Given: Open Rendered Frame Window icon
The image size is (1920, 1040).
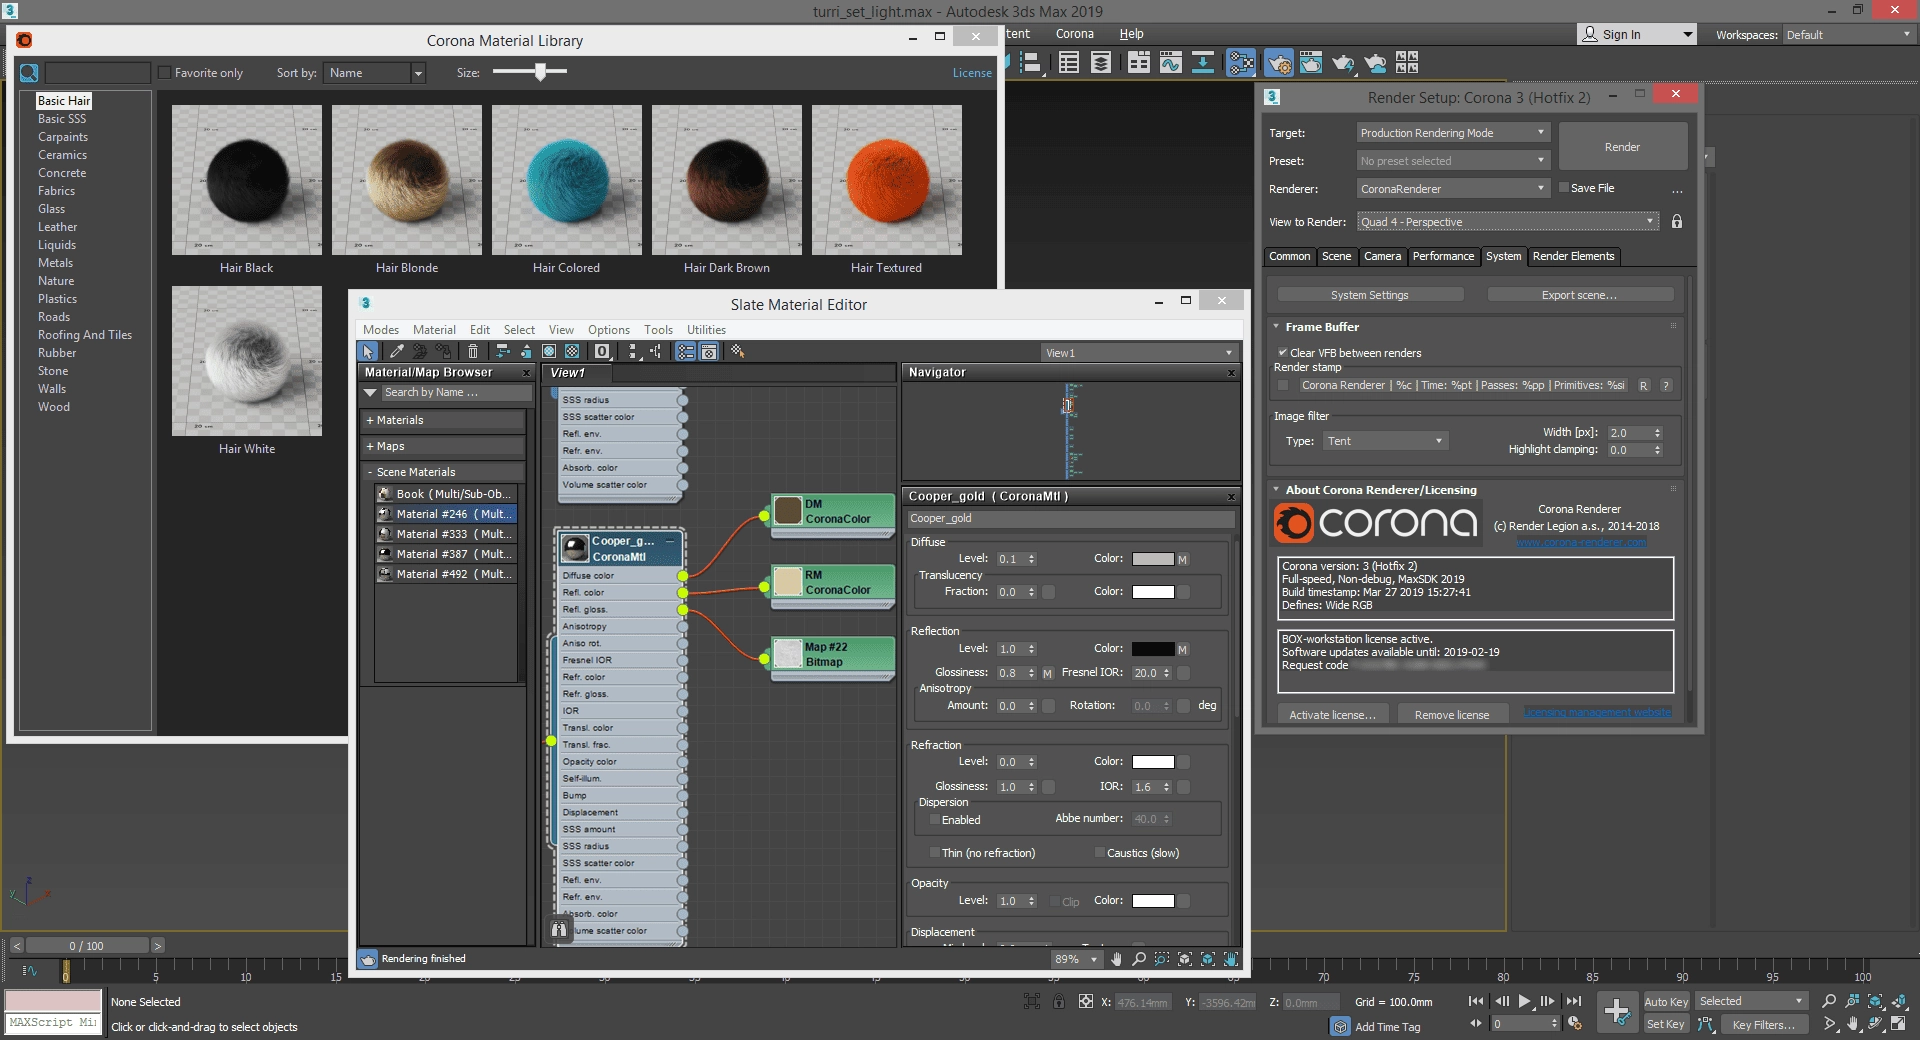Looking at the screenshot, I should pyautogui.click(x=1310, y=64).
